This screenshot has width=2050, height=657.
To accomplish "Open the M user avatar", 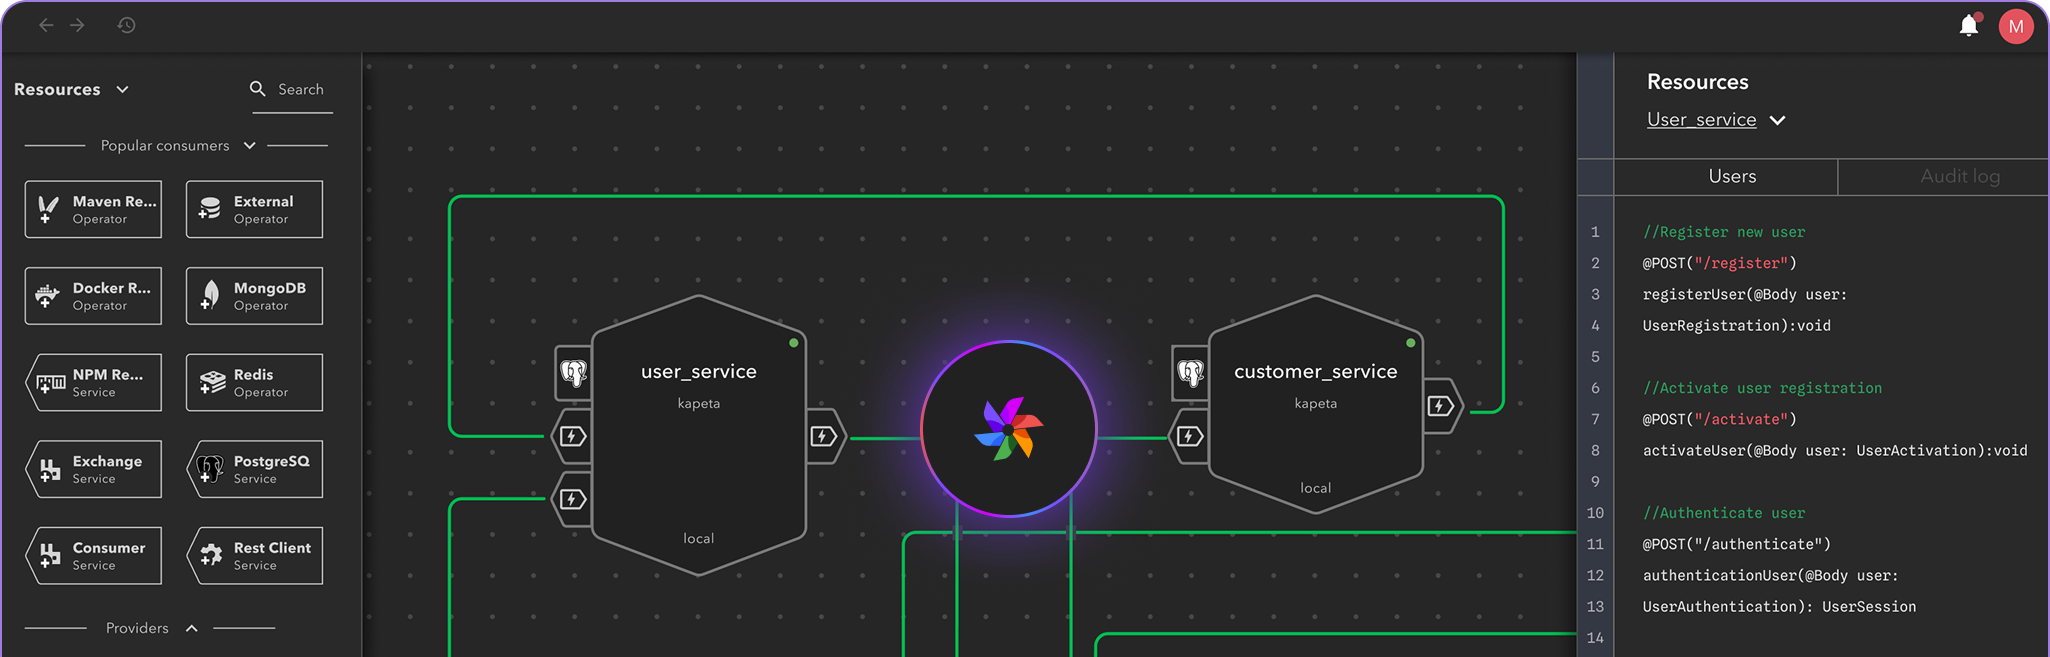I will click(2016, 27).
